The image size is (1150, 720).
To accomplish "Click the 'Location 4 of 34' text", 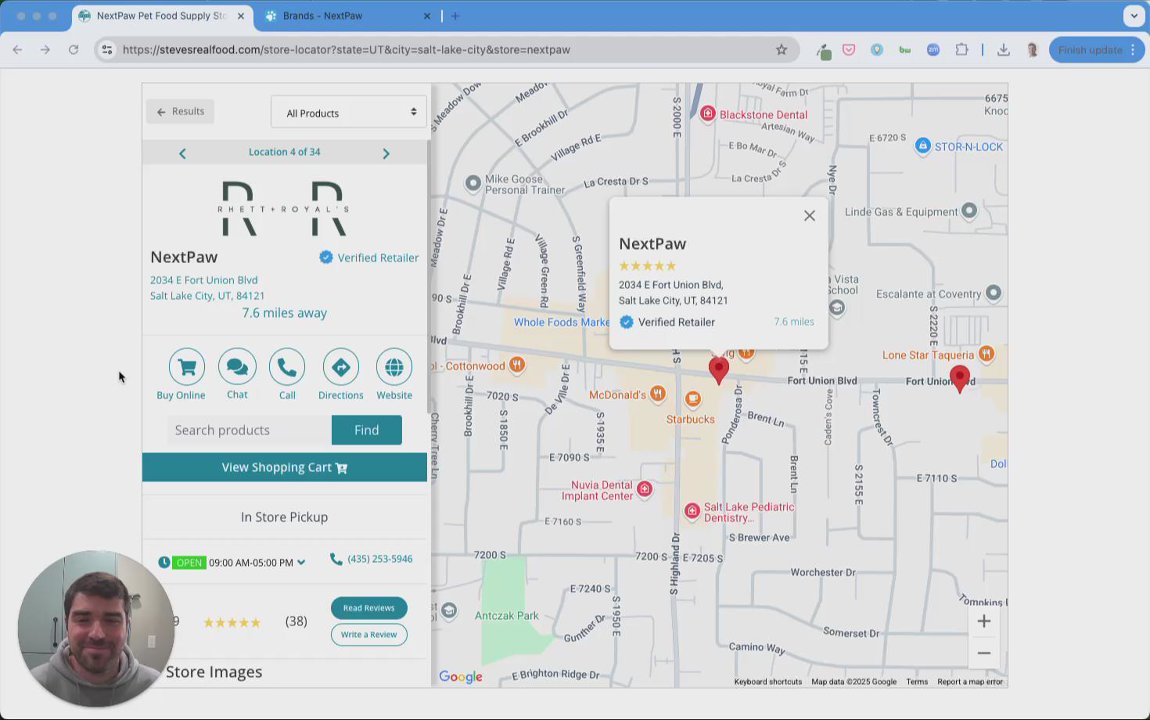I will click(285, 152).
